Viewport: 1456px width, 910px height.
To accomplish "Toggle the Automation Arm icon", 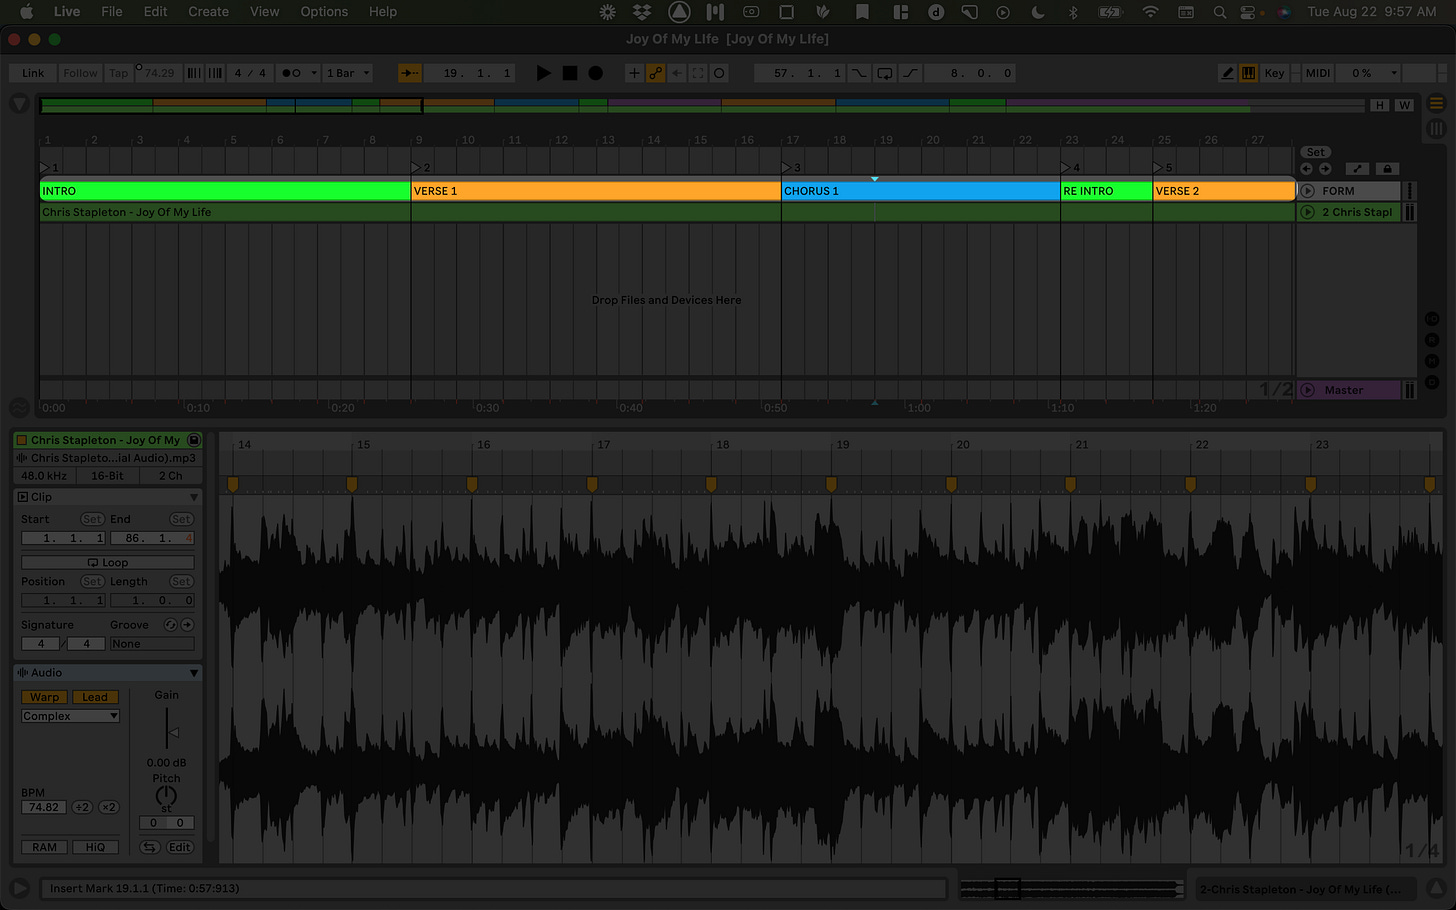I will click(655, 73).
